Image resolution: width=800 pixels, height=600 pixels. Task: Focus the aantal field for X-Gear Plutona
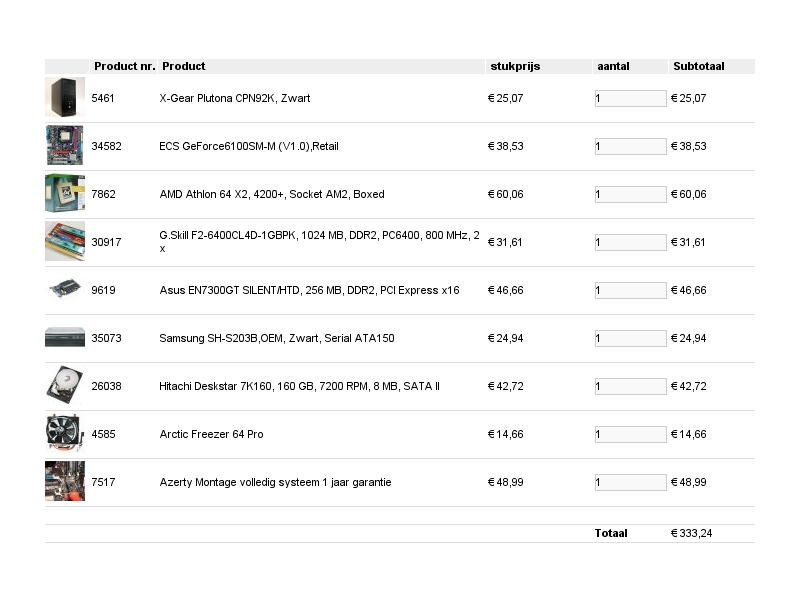631,98
